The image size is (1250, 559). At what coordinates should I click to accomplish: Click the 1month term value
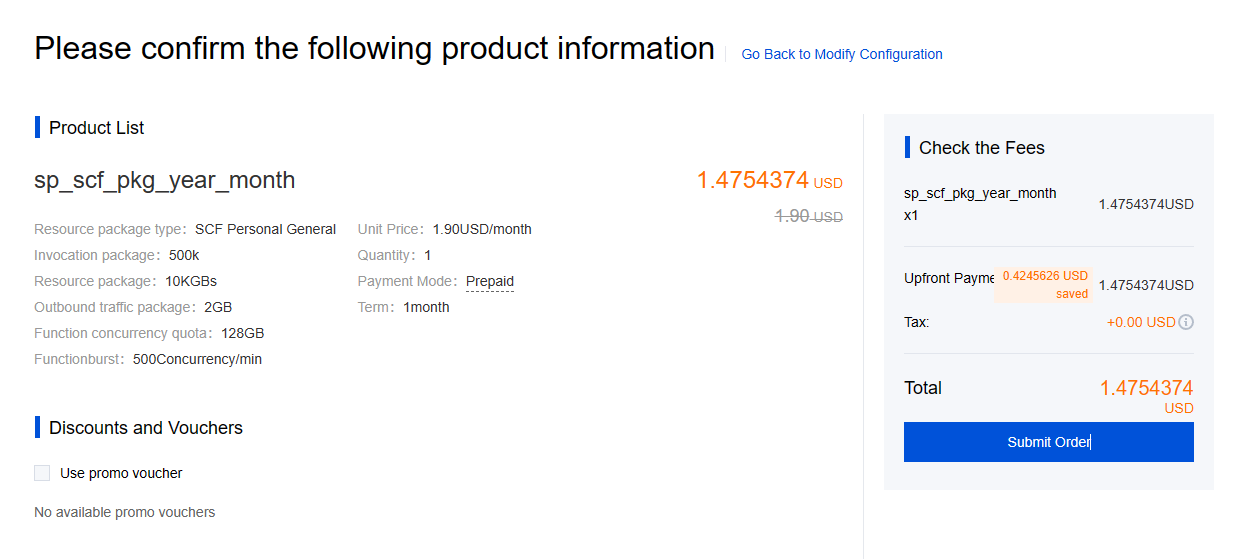click(x=426, y=307)
